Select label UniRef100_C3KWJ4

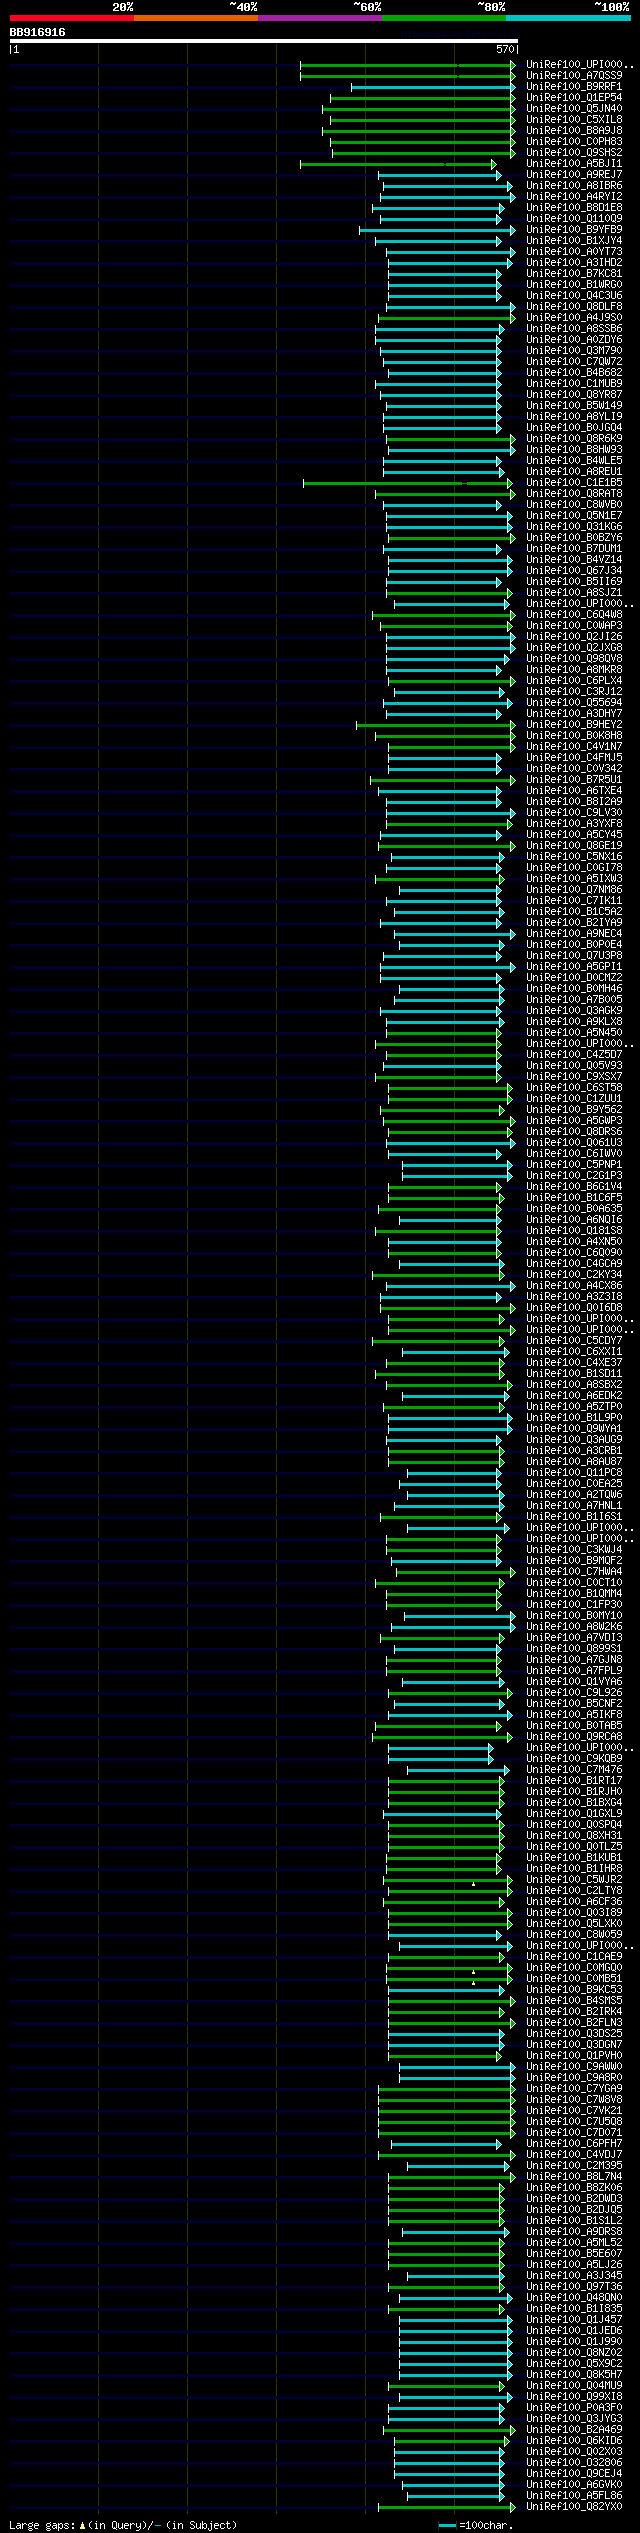(x=574, y=1550)
